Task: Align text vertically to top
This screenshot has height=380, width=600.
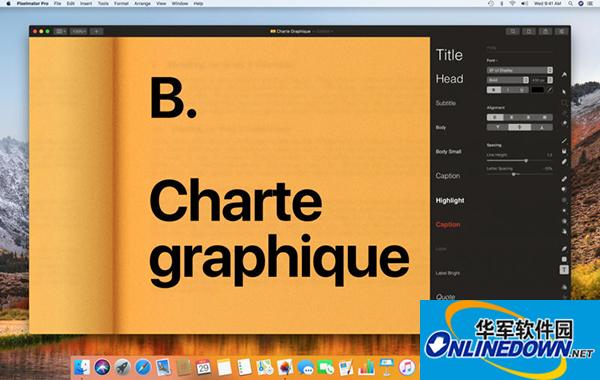Action: (497, 127)
